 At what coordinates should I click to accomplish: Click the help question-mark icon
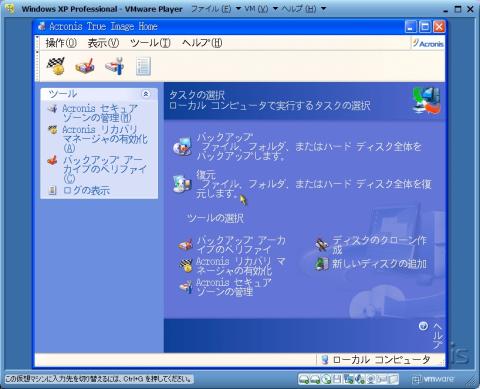click(423, 326)
